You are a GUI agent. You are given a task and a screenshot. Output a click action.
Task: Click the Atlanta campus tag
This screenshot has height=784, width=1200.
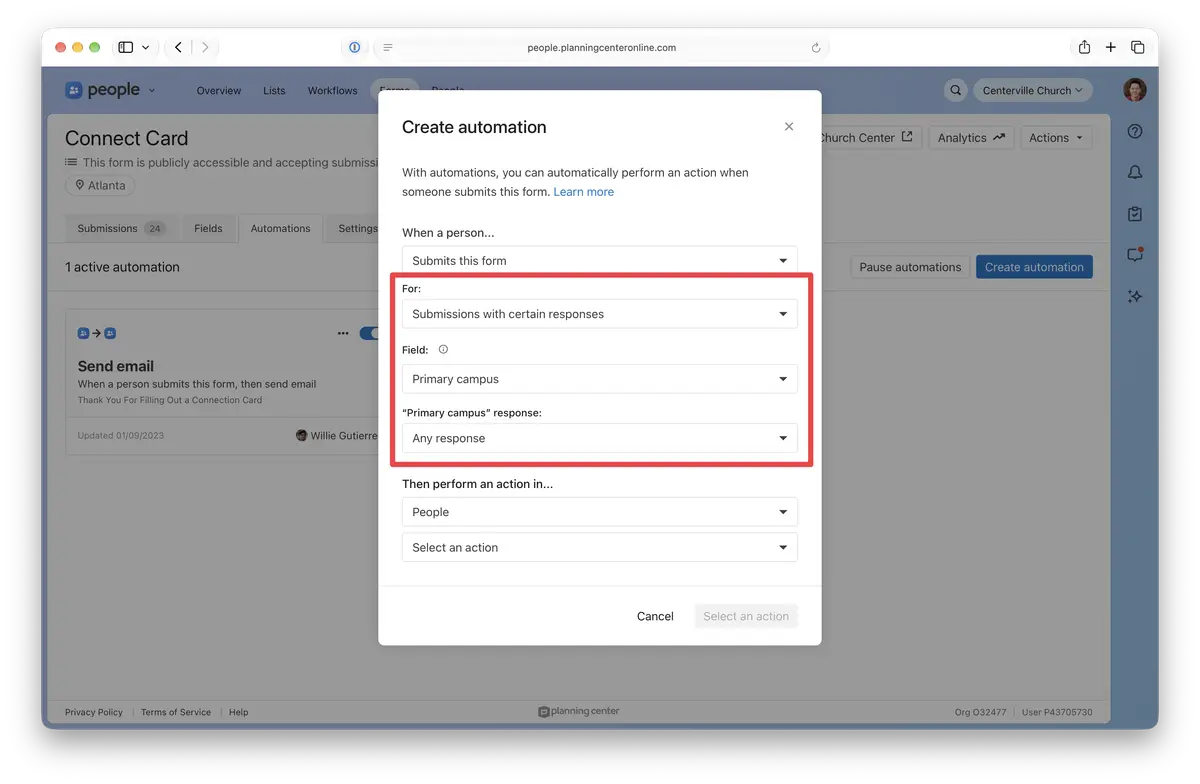pyautogui.click(x=100, y=185)
